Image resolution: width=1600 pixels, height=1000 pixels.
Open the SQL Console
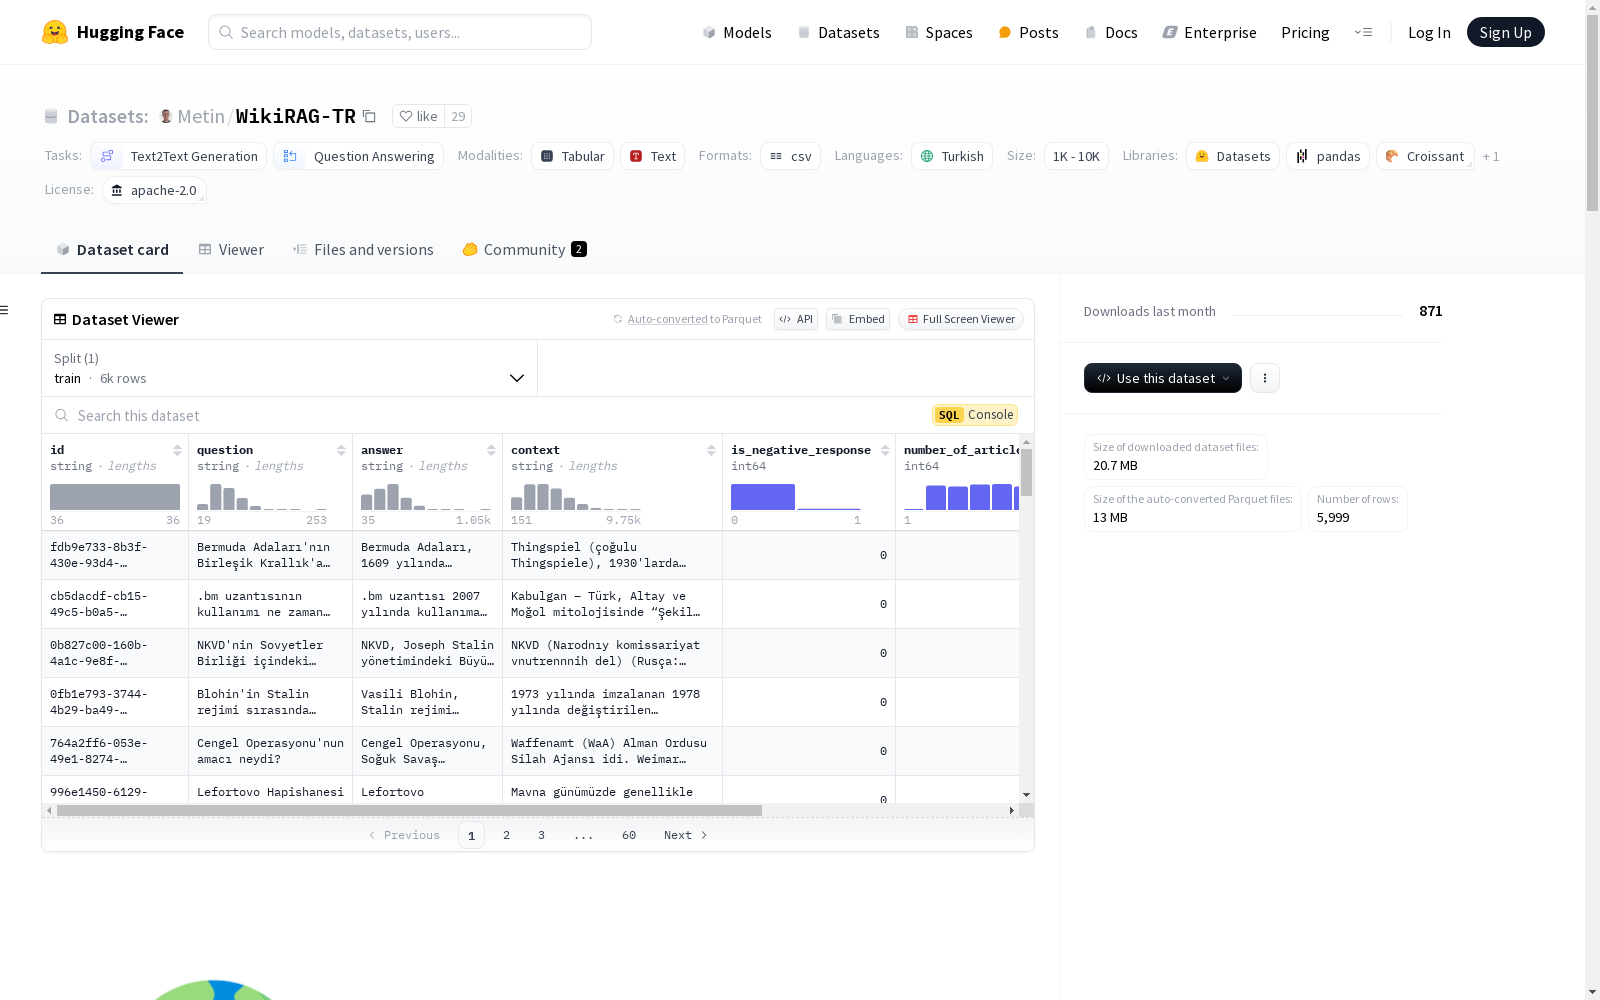tap(975, 415)
